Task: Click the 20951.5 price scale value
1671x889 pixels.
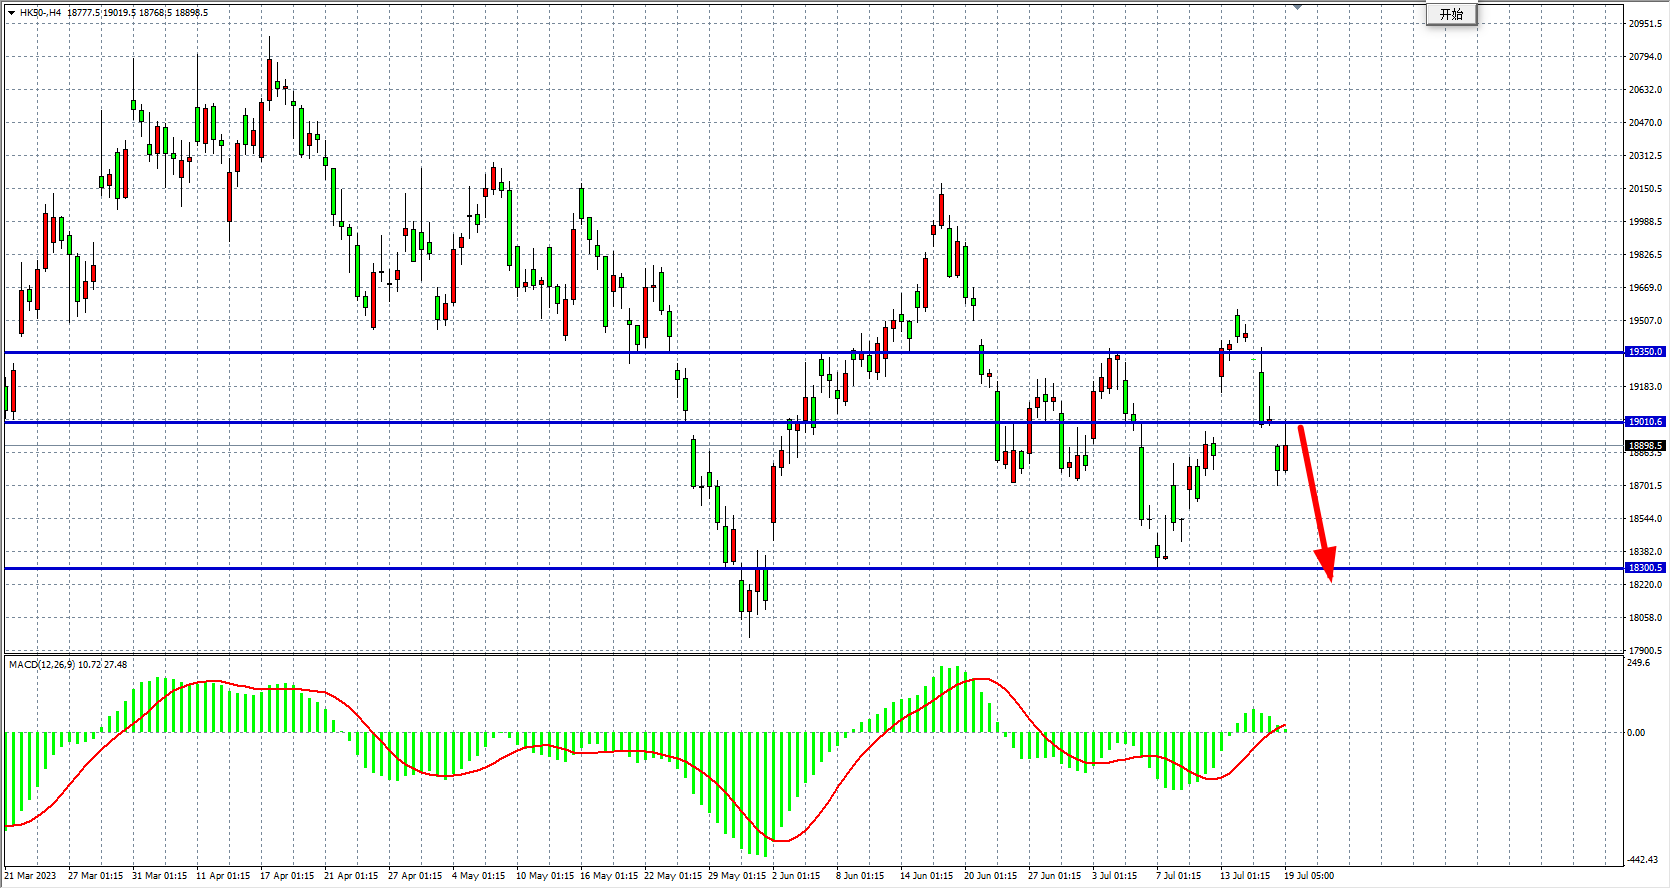Action: [x=1644, y=23]
